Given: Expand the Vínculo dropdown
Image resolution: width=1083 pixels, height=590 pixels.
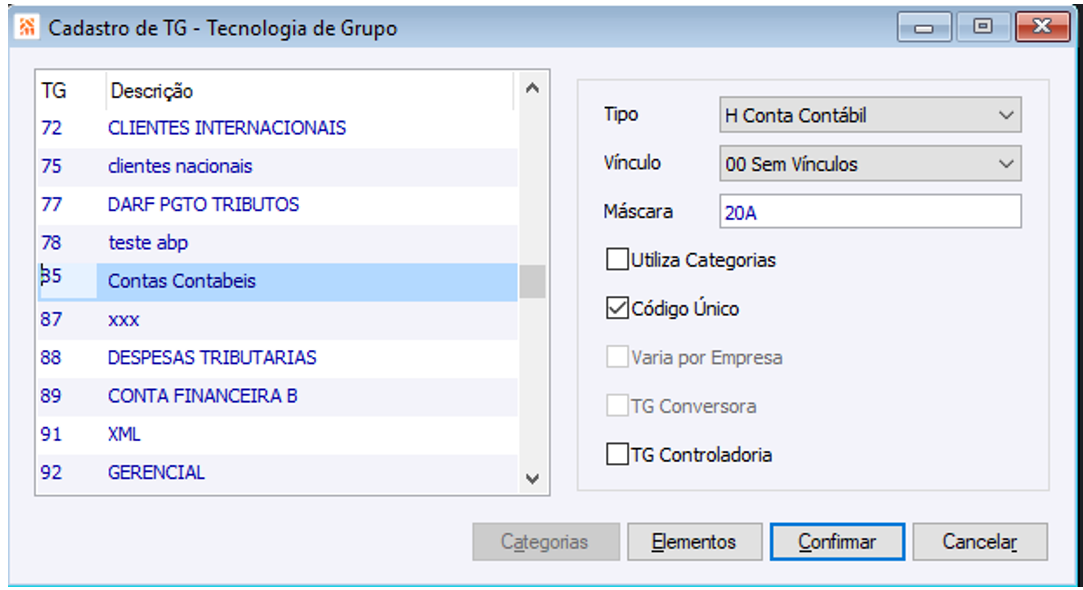Looking at the screenshot, I should 869,164.
